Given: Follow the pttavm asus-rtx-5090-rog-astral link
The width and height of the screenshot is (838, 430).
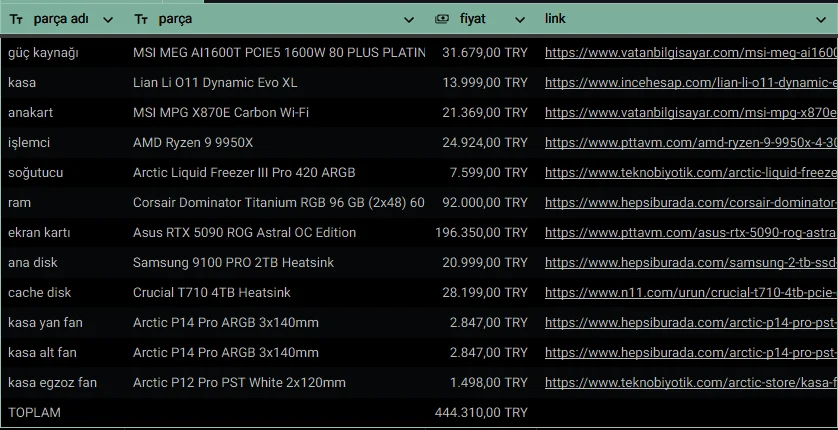Looking at the screenshot, I should coord(691,232).
